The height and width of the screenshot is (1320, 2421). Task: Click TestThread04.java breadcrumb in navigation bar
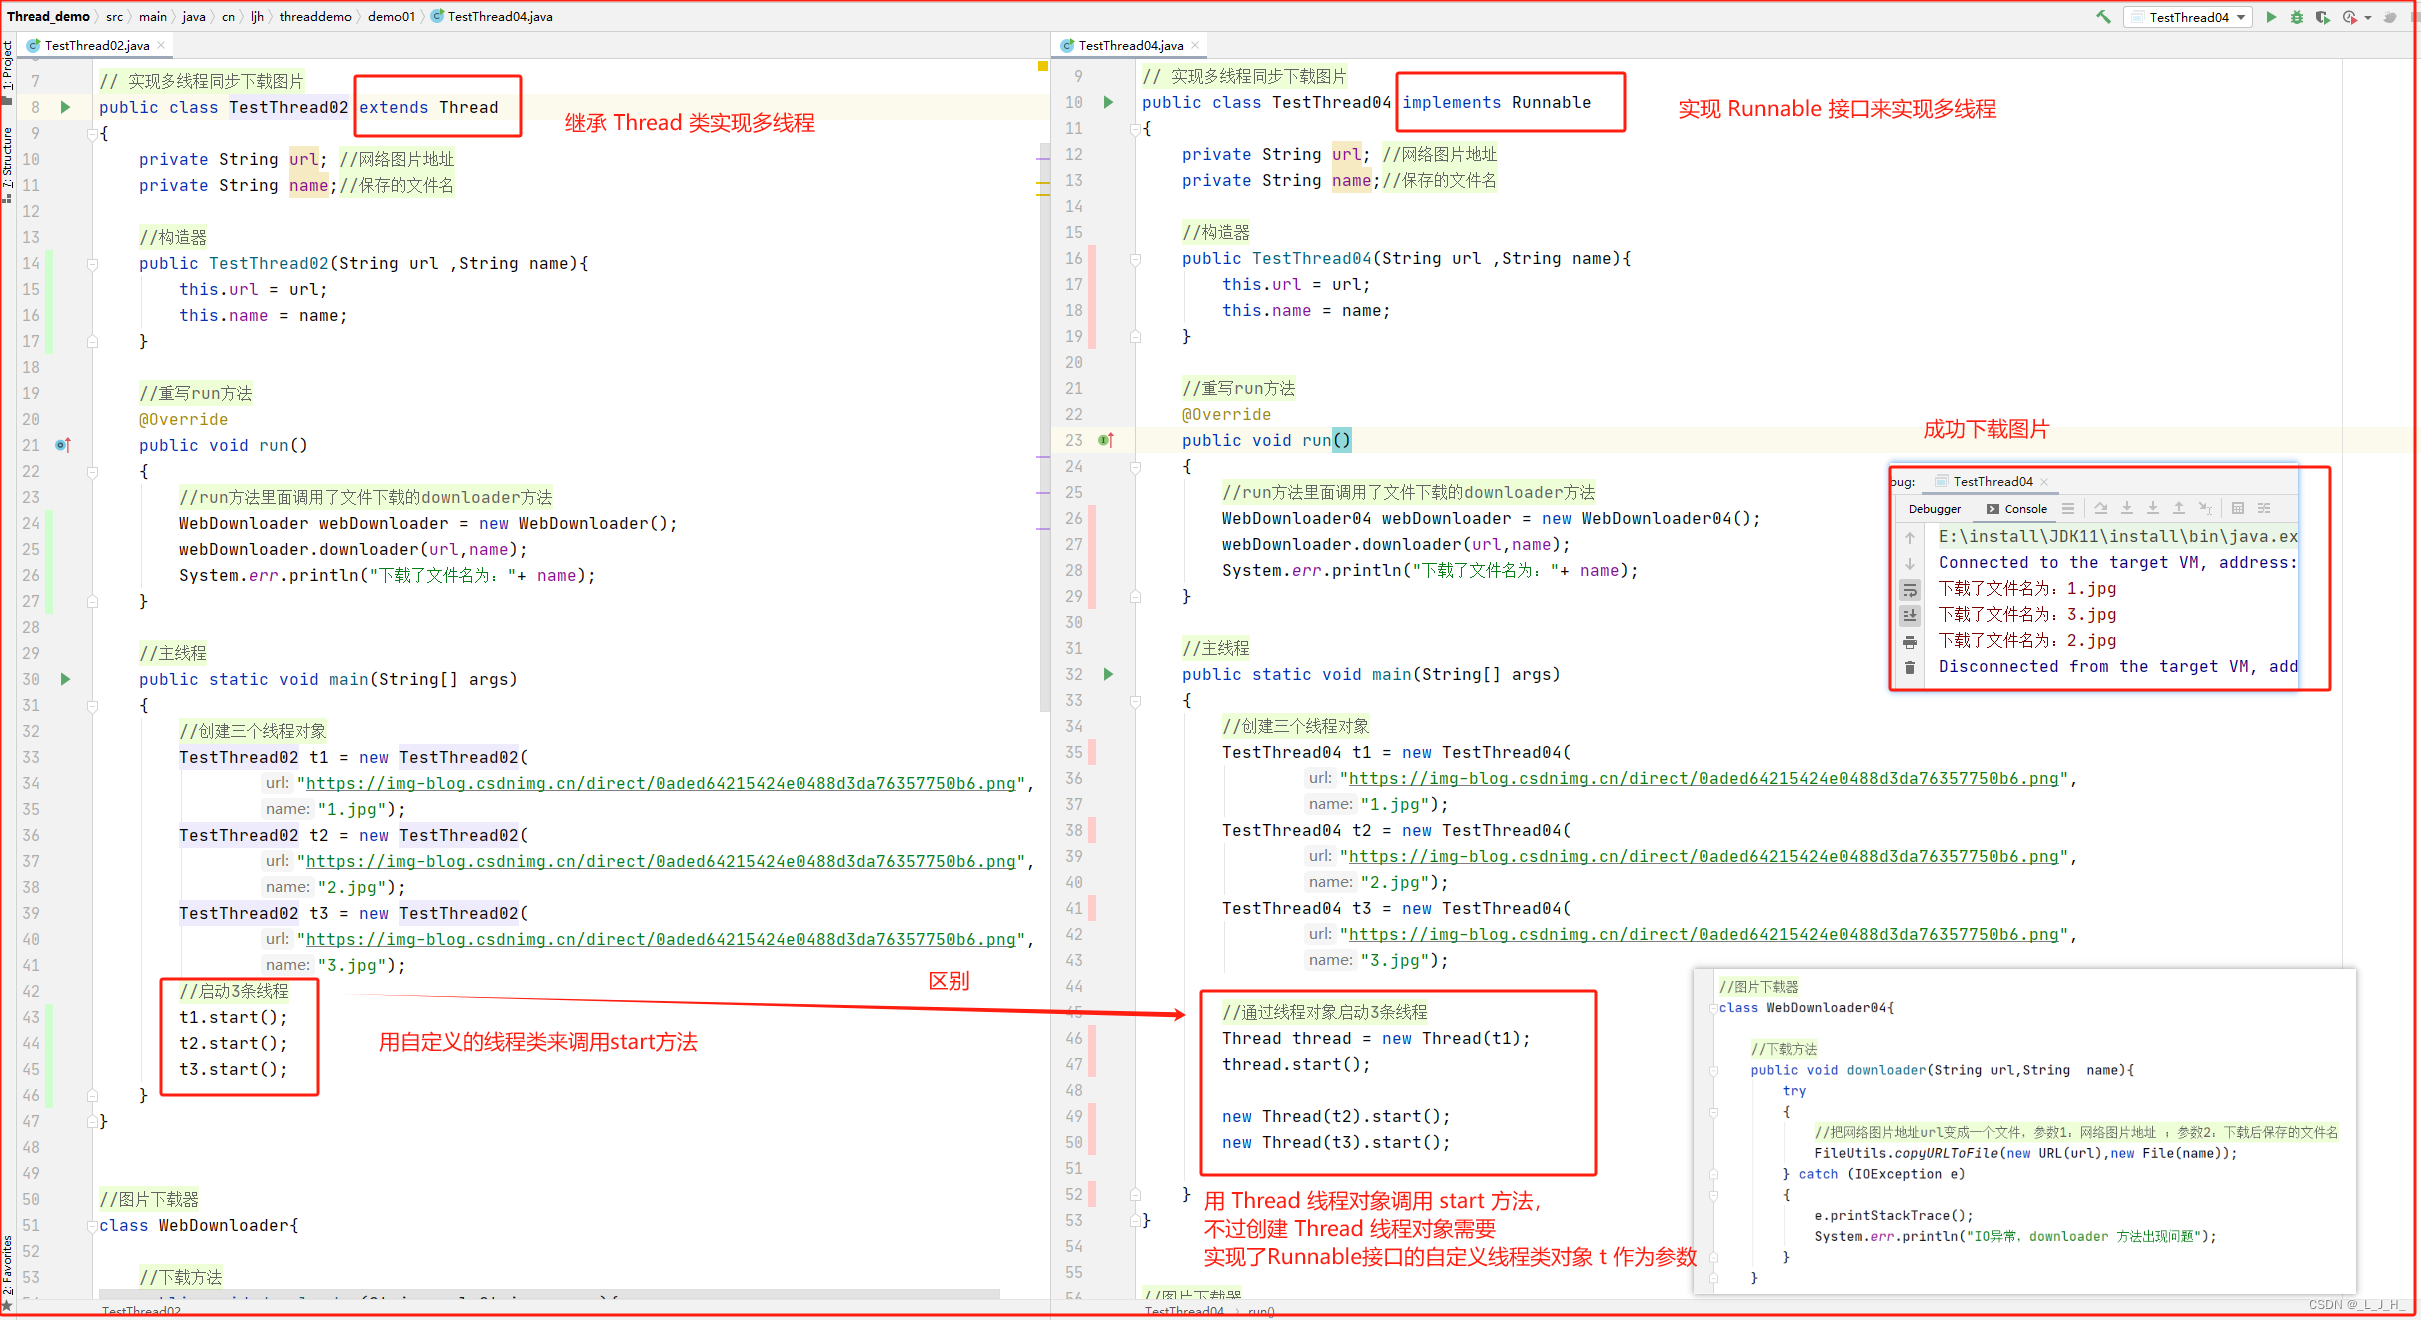pyautogui.click(x=492, y=17)
